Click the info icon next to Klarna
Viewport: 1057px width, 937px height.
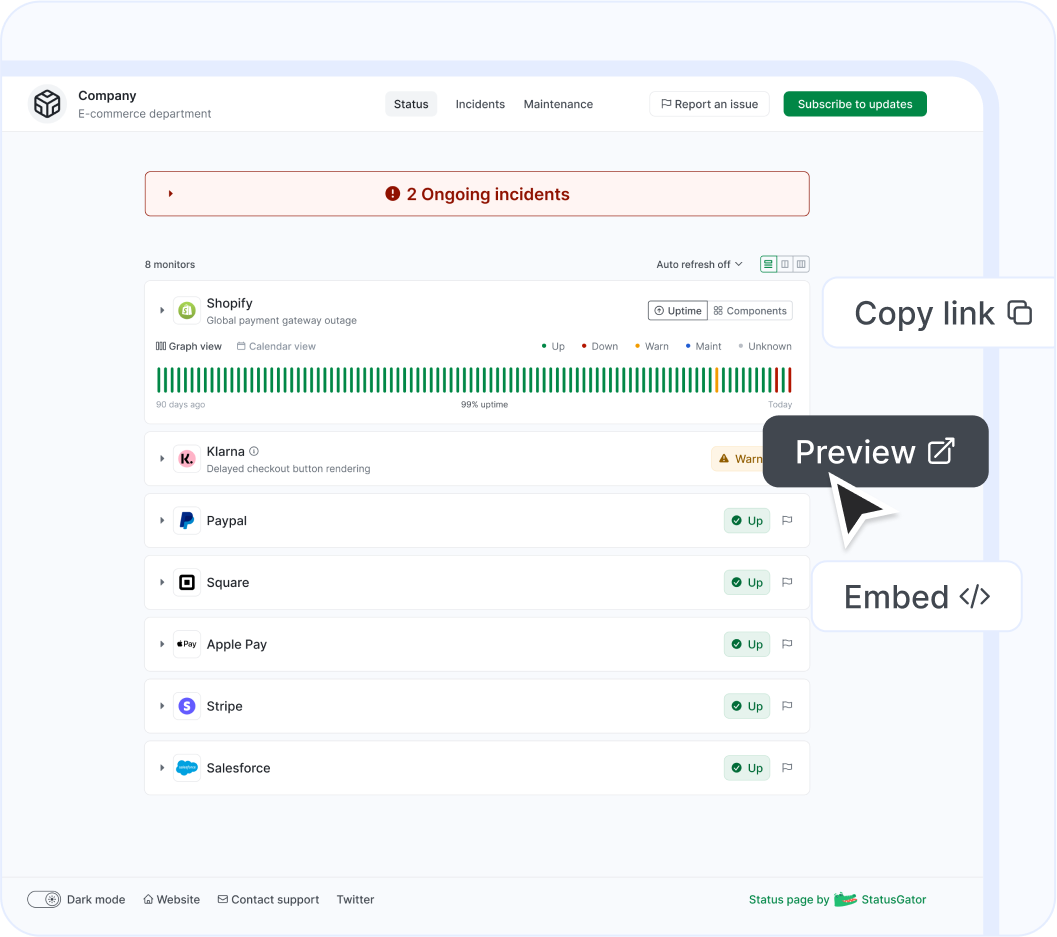tap(252, 451)
